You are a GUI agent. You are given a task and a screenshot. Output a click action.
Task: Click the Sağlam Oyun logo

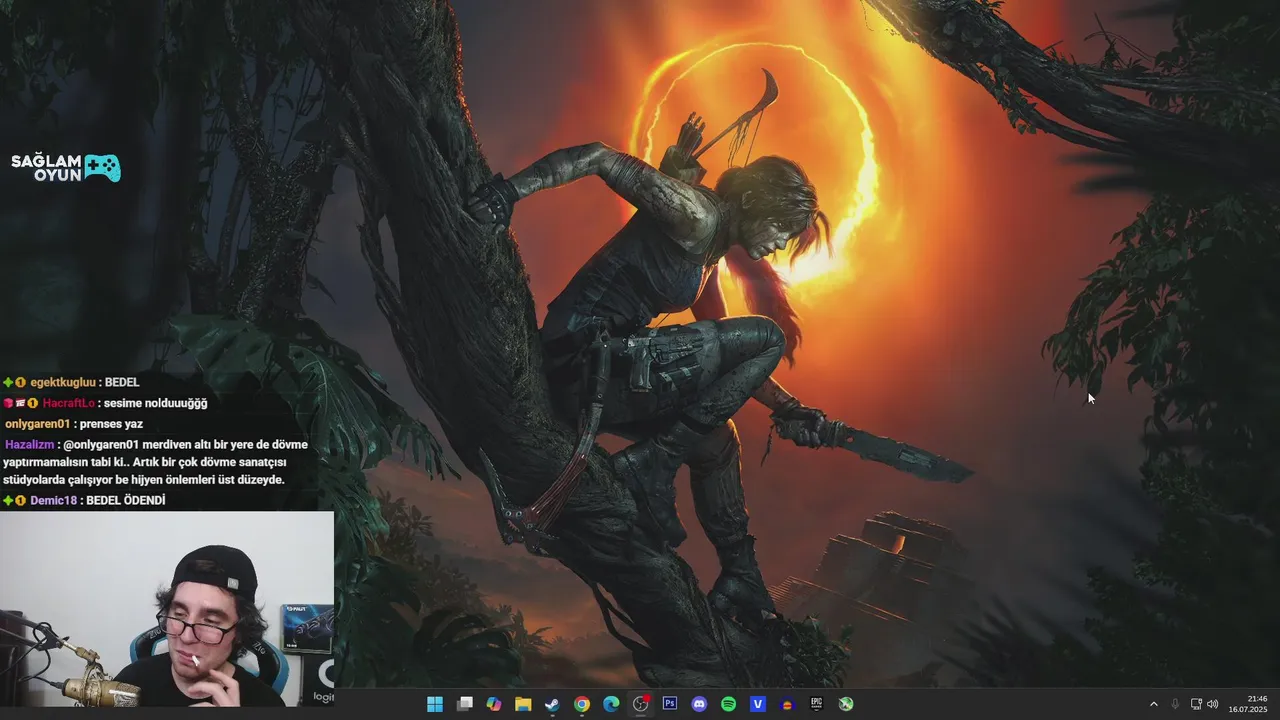(x=66, y=168)
